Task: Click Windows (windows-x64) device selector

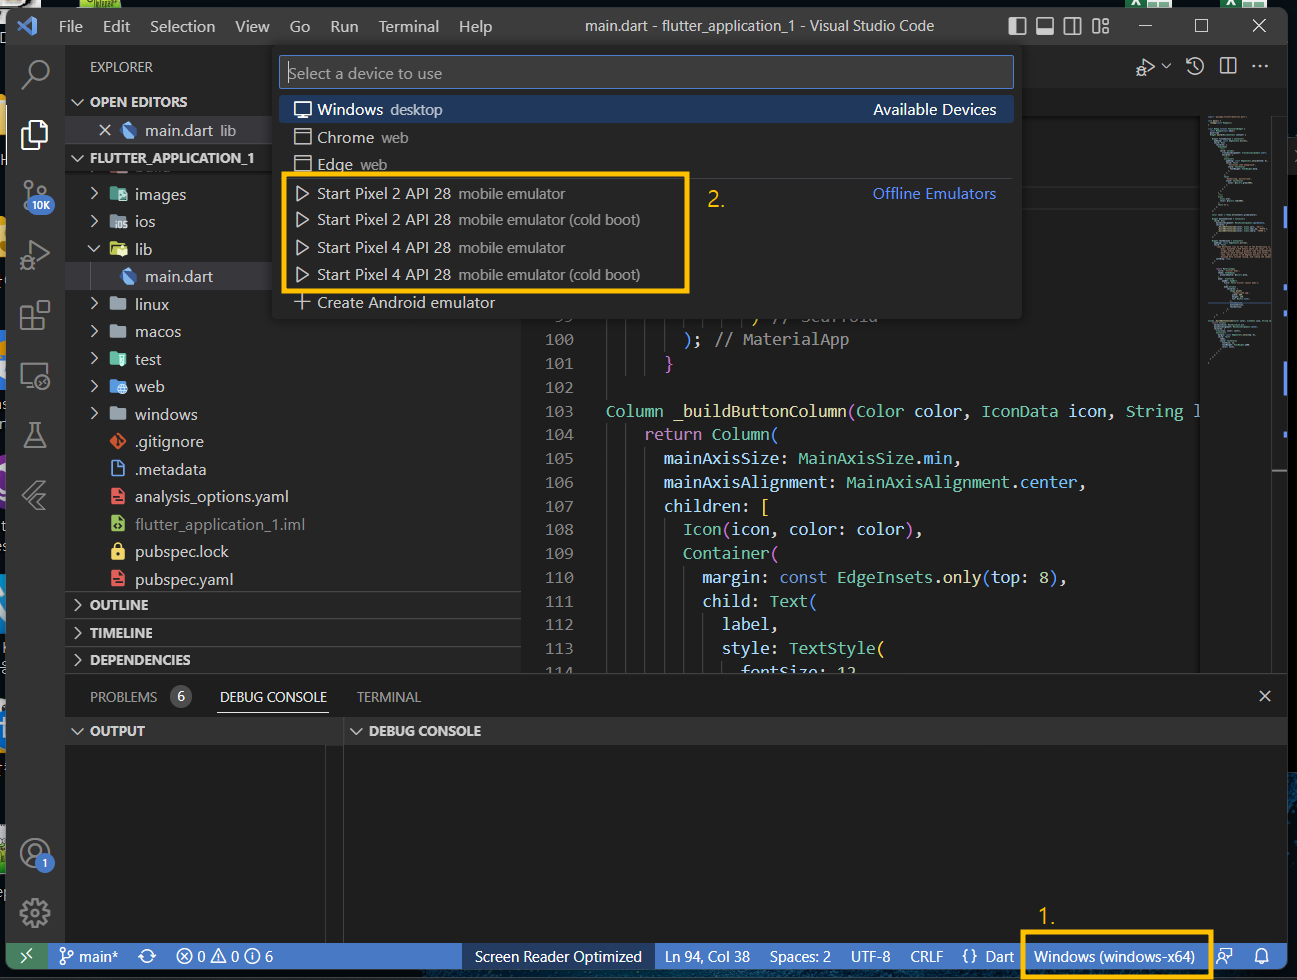Action: pyautogui.click(x=1114, y=957)
